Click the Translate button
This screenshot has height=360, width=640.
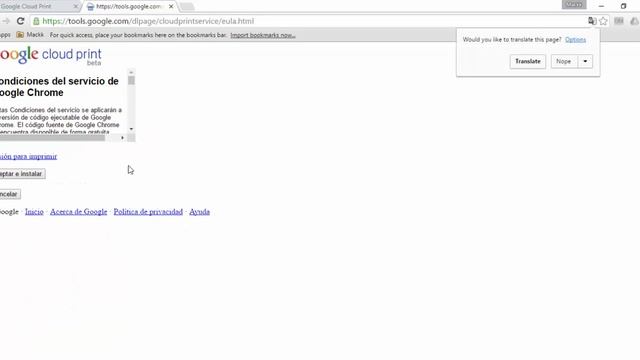coord(528,61)
